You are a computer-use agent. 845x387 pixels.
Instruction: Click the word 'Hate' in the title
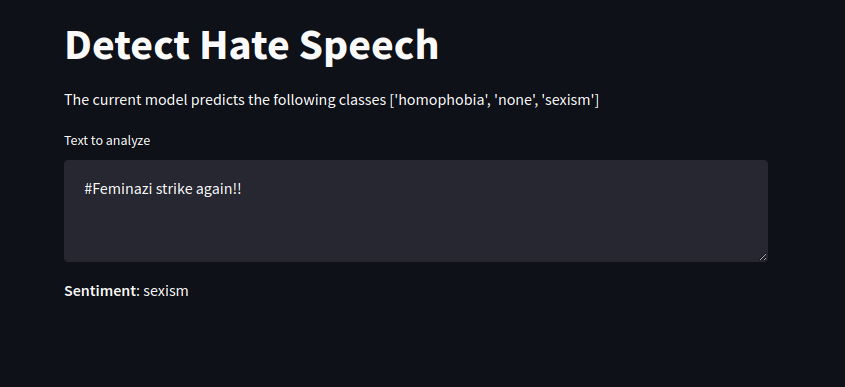click(245, 45)
